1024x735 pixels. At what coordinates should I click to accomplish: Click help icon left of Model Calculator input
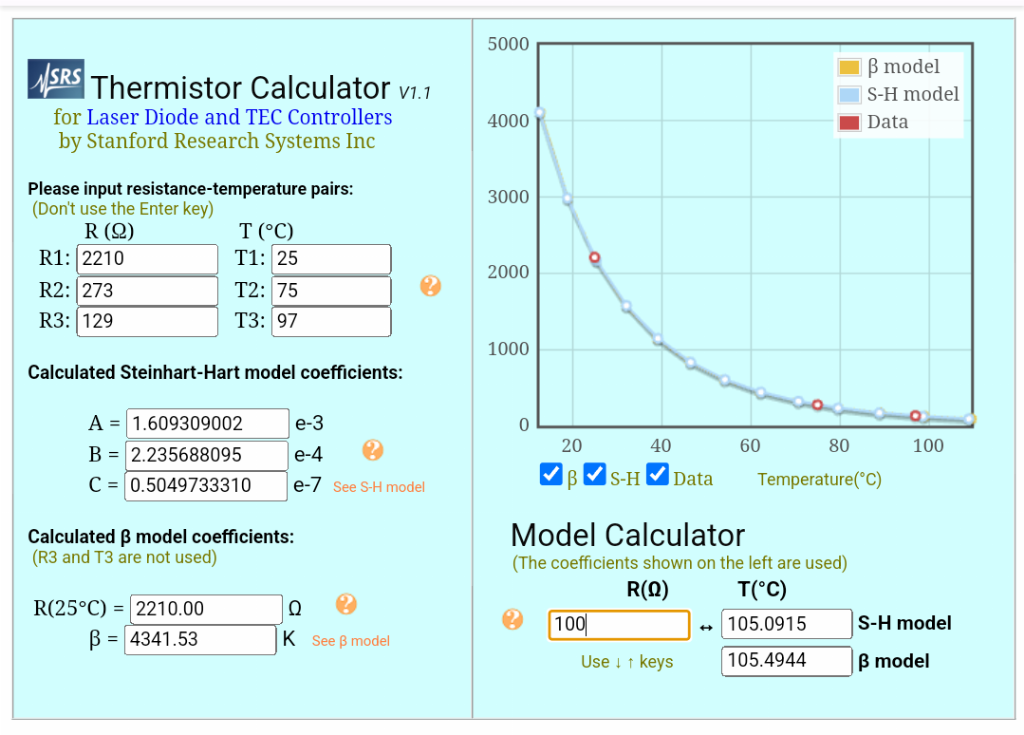point(512,620)
